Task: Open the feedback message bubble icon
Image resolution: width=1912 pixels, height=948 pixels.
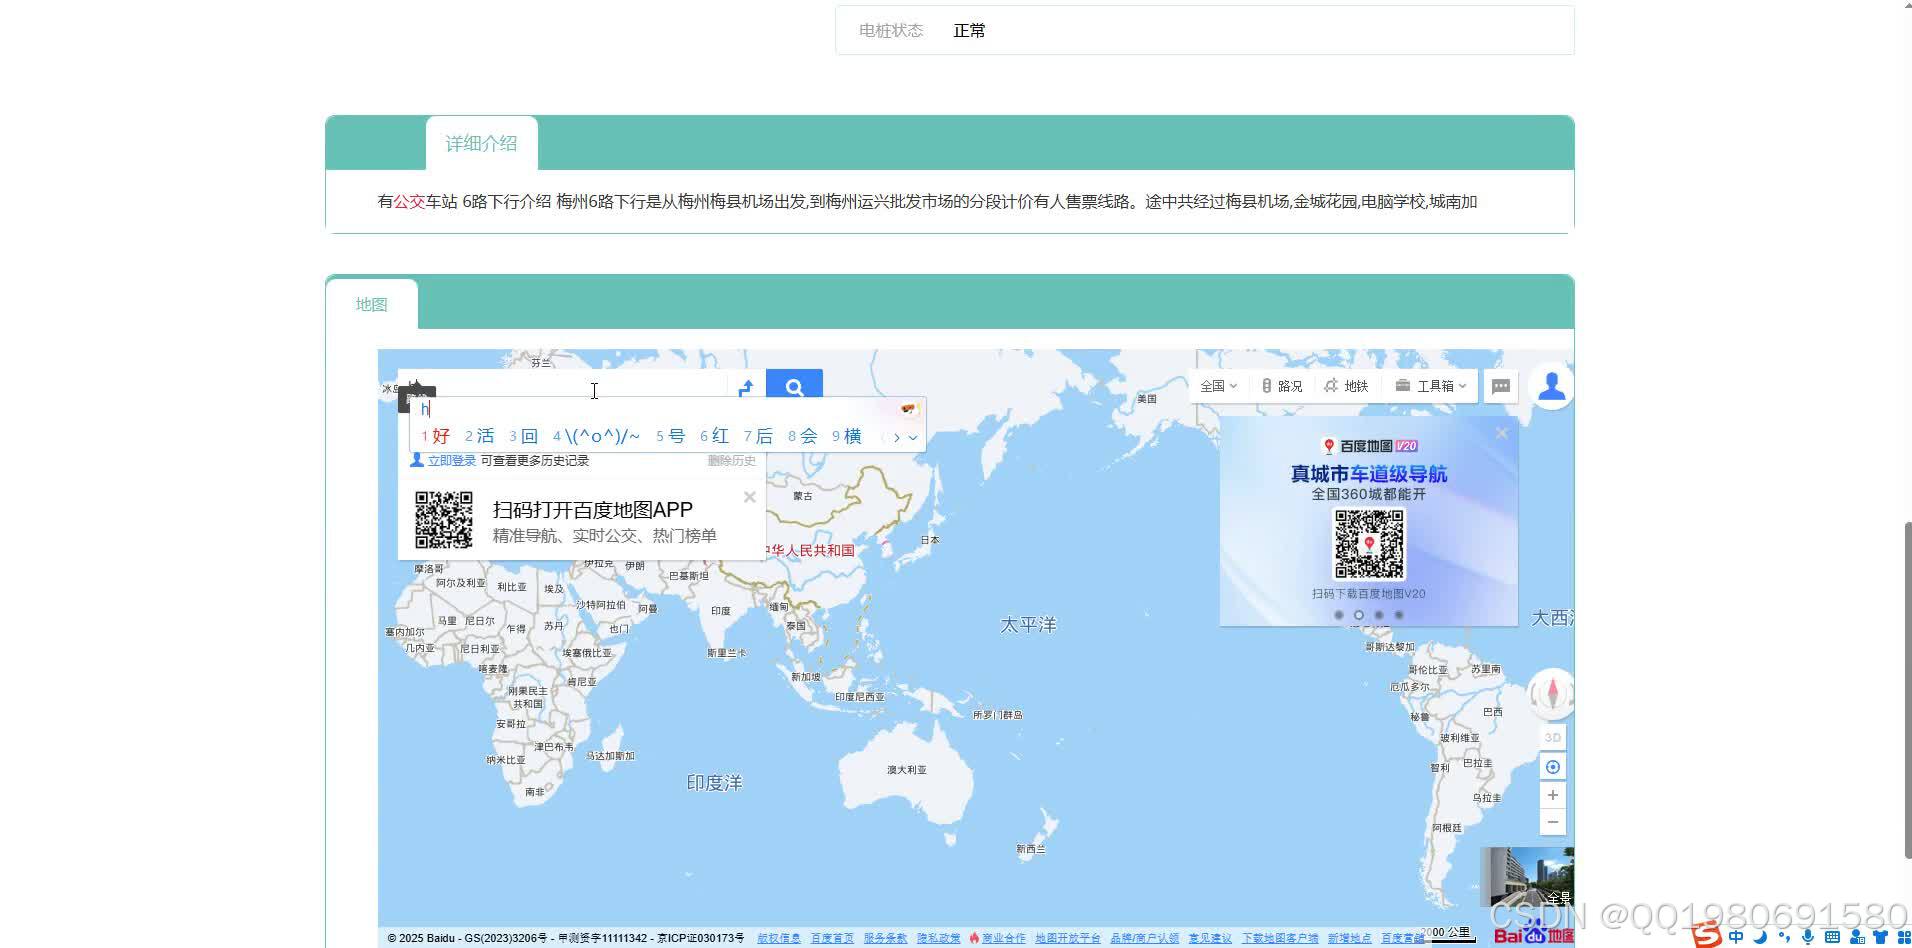Action: pyautogui.click(x=1501, y=386)
